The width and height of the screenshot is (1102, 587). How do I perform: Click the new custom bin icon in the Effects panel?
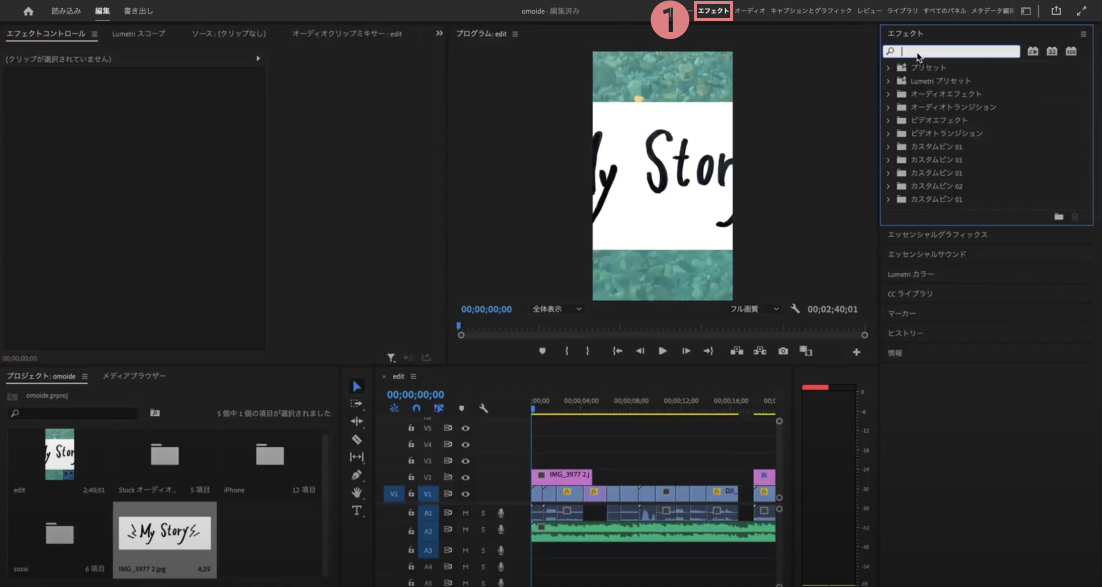tap(1058, 217)
